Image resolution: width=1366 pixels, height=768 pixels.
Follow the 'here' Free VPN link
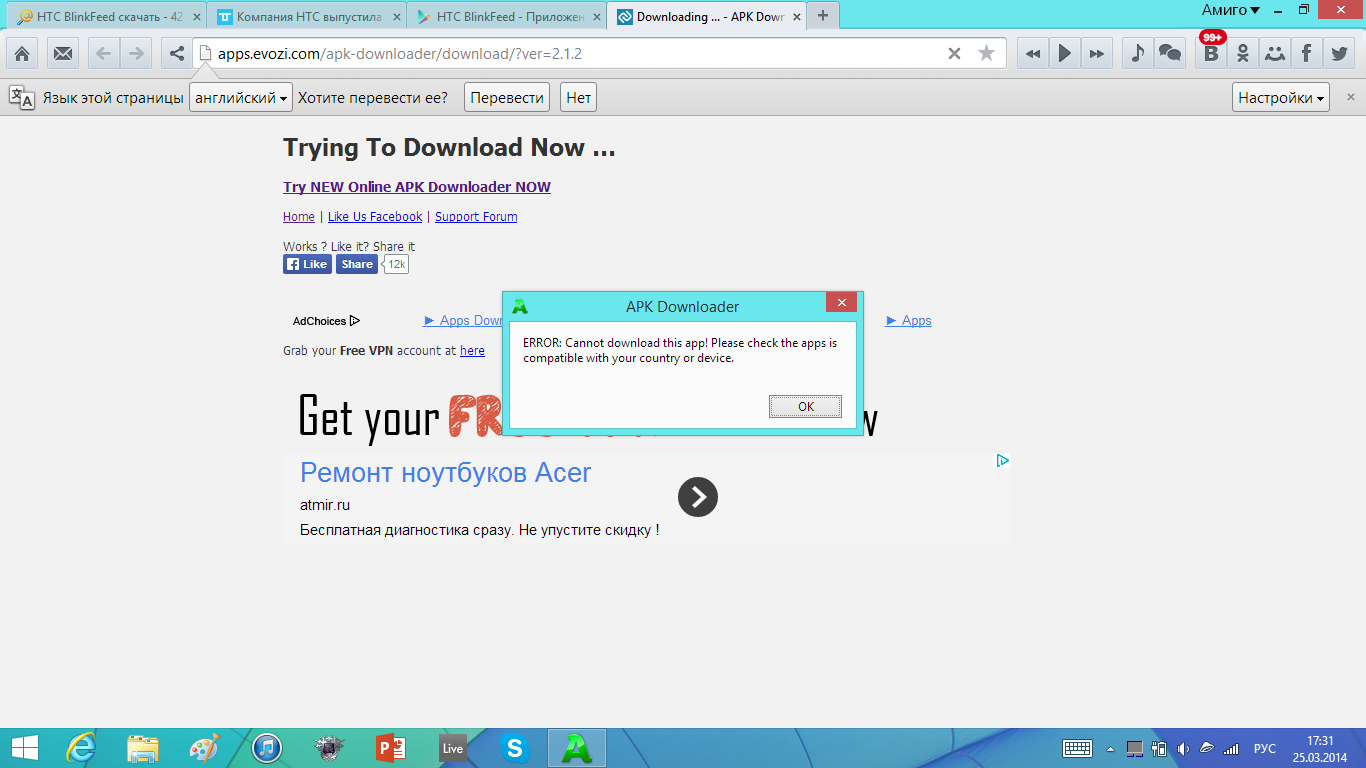(472, 351)
